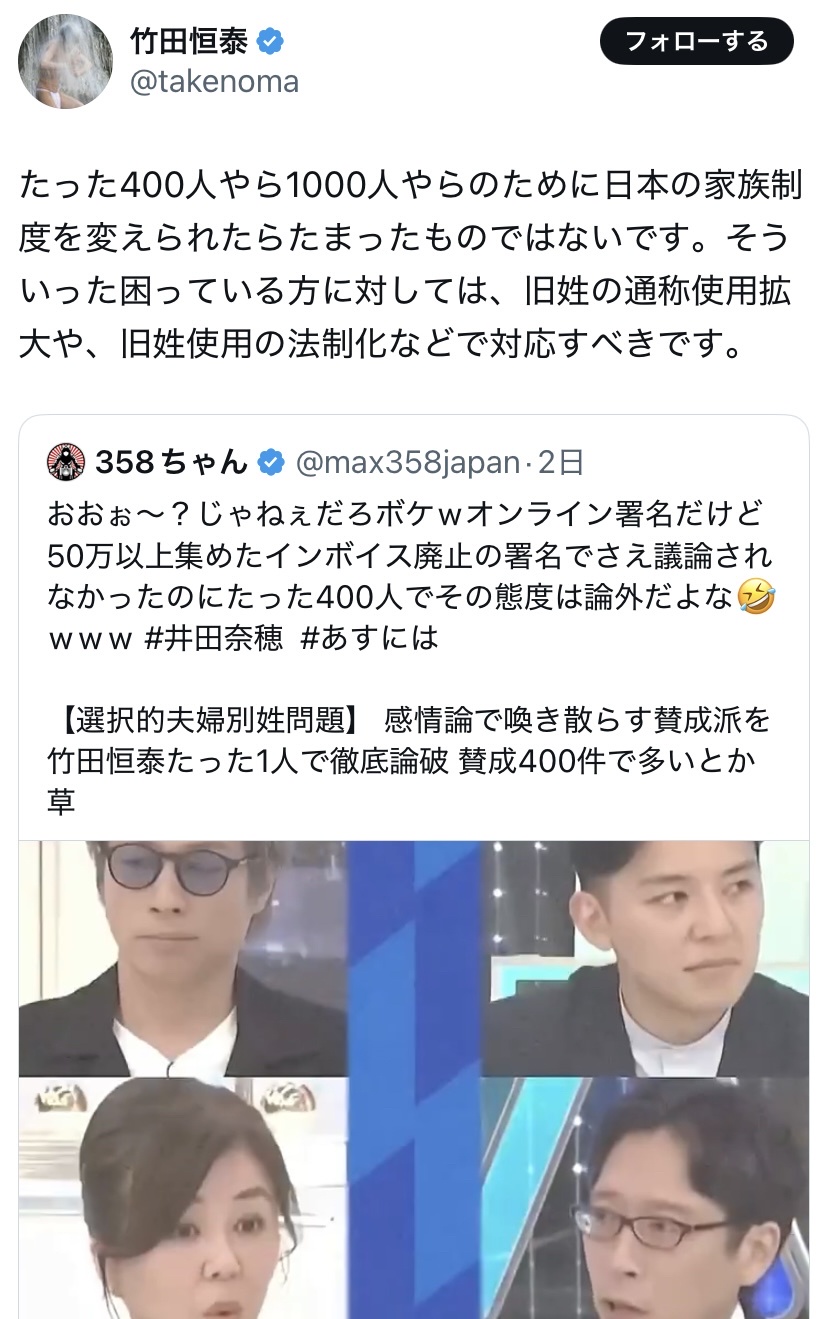The image size is (828, 1319).
Task: Open the @max358japan handle
Action: [x=407, y=462]
